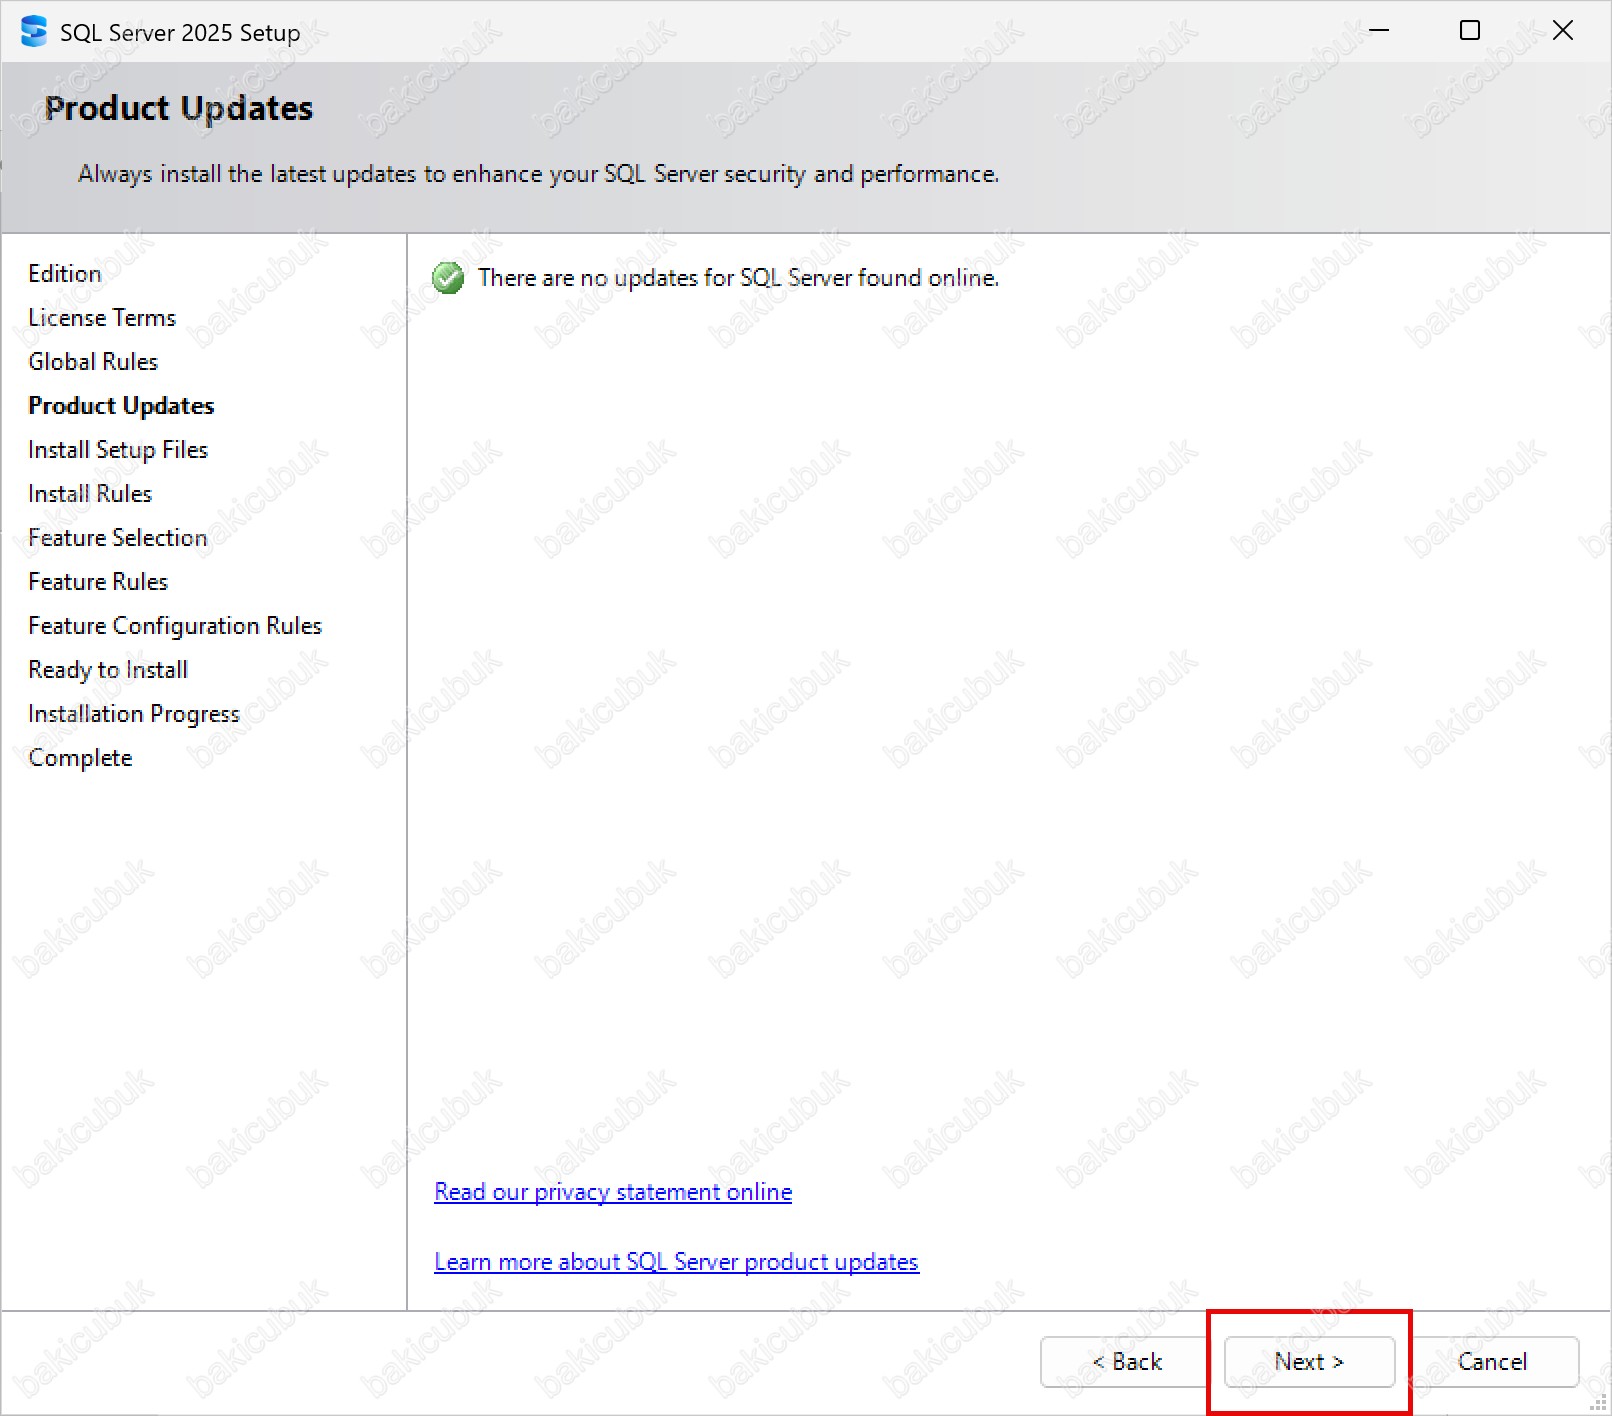This screenshot has height=1416, width=1612.
Task: Click the SQL Server setup title bar icon
Action: (33, 32)
